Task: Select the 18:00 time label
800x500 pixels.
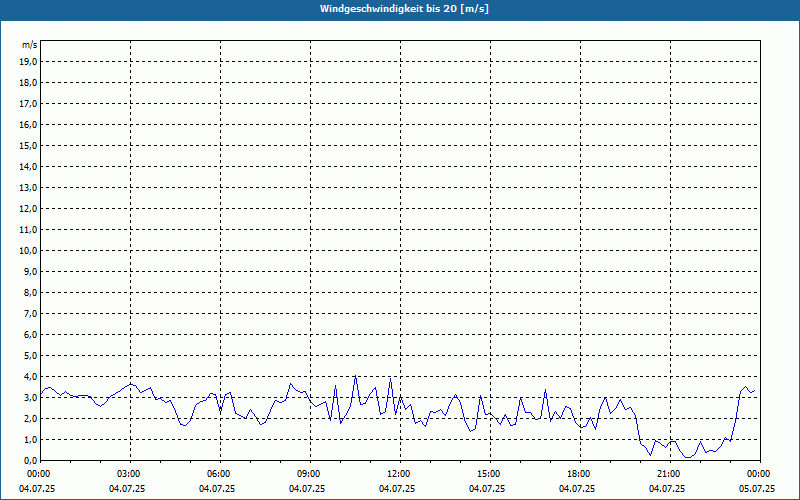Action: point(577,474)
